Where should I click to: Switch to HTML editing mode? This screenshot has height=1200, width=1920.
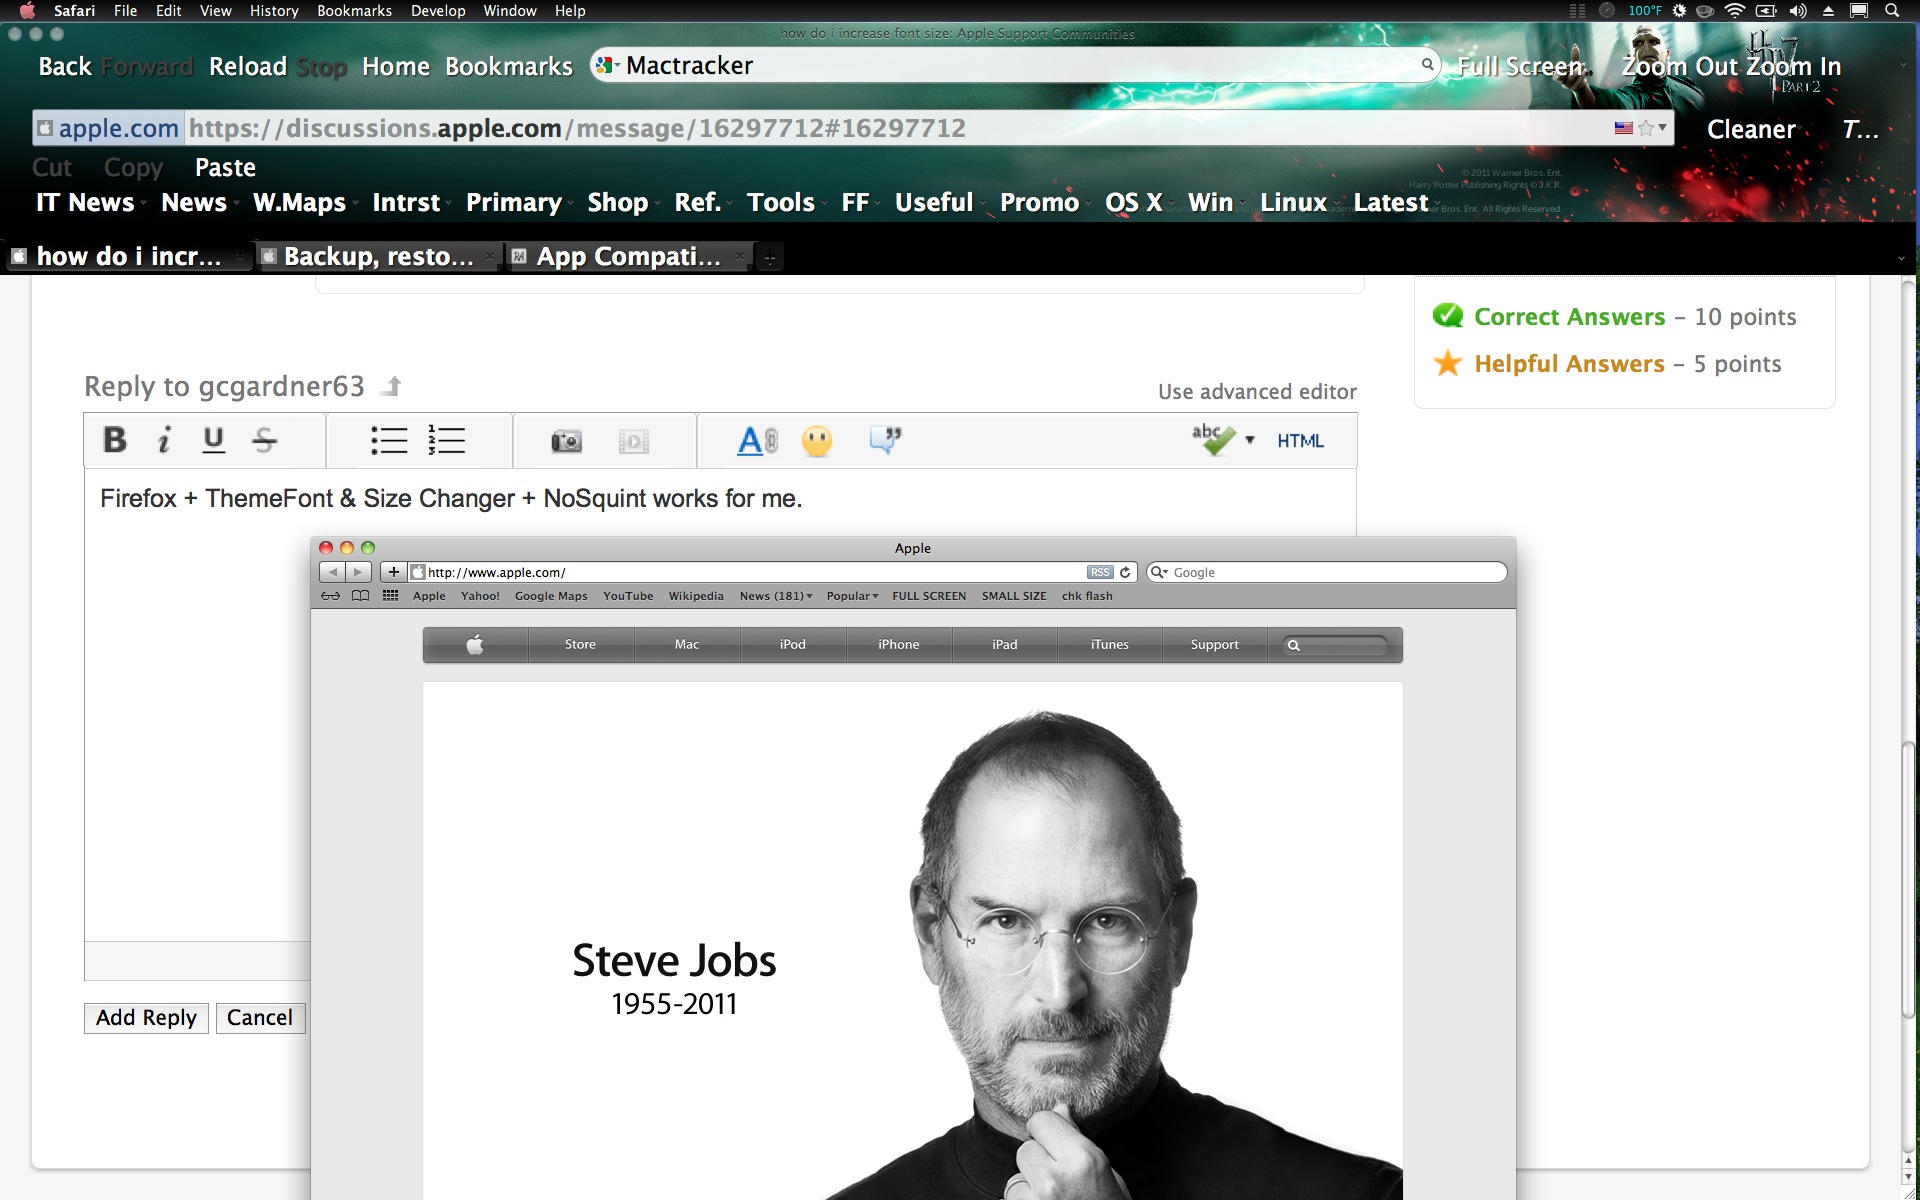[1300, 441]
